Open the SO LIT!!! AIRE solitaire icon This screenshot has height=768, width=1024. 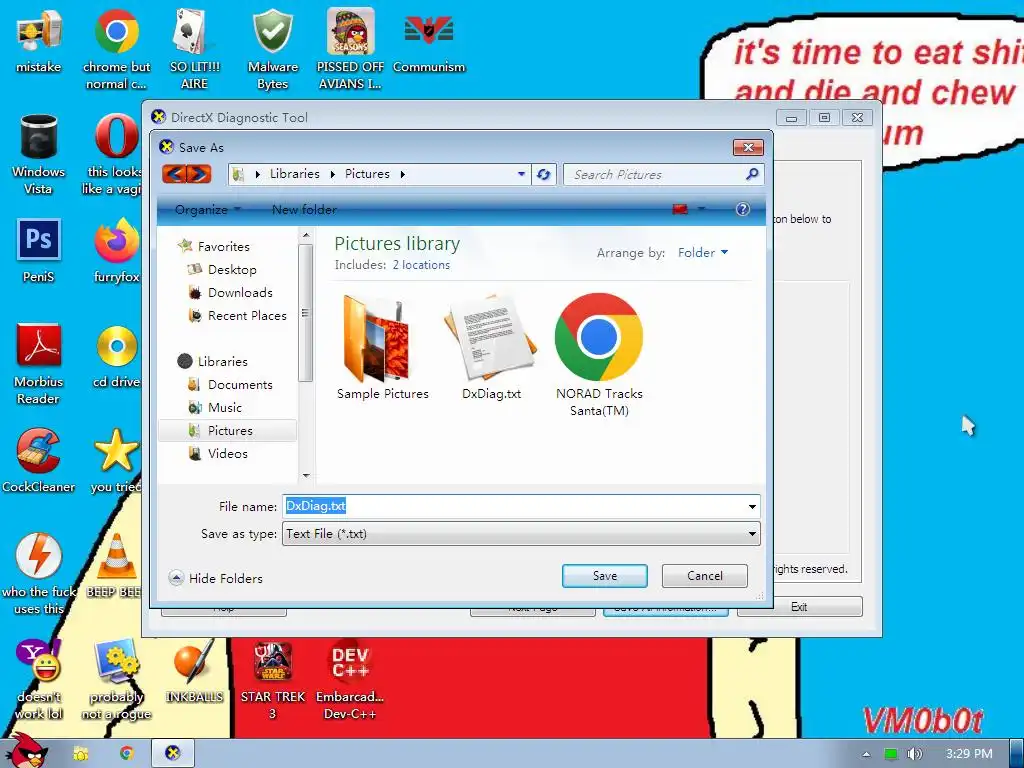195,49
